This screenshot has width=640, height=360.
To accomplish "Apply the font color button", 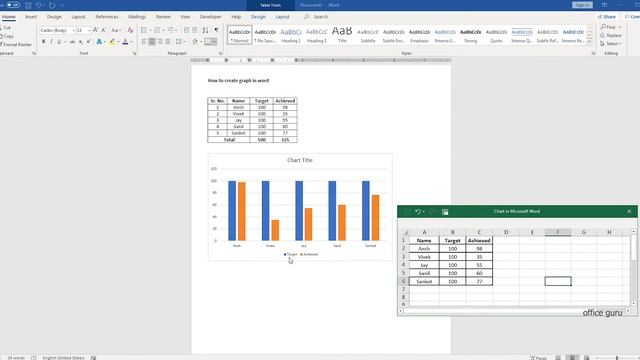I will (x=125, y=42).
